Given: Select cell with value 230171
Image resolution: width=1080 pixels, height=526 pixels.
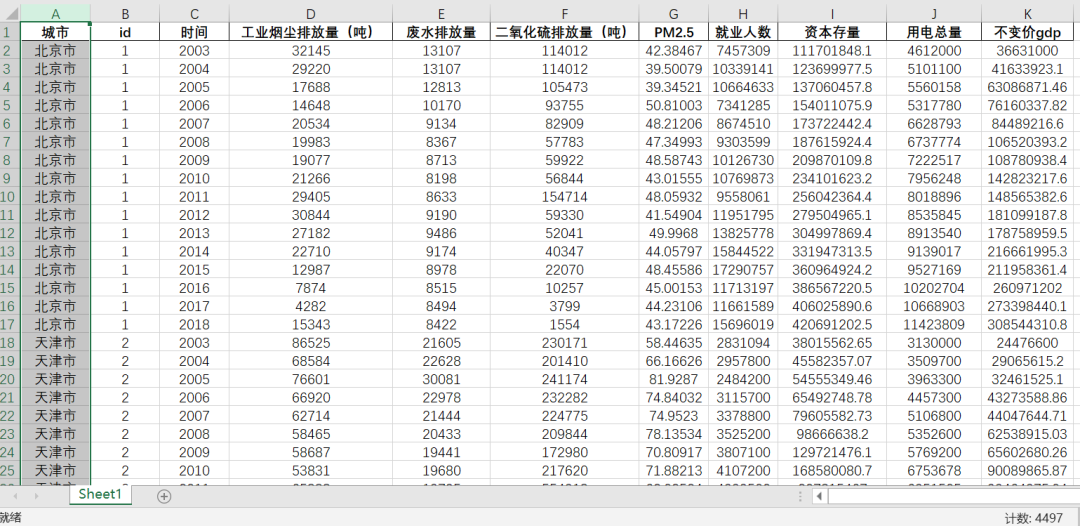Looking at the screenshot, I should 565,342.
